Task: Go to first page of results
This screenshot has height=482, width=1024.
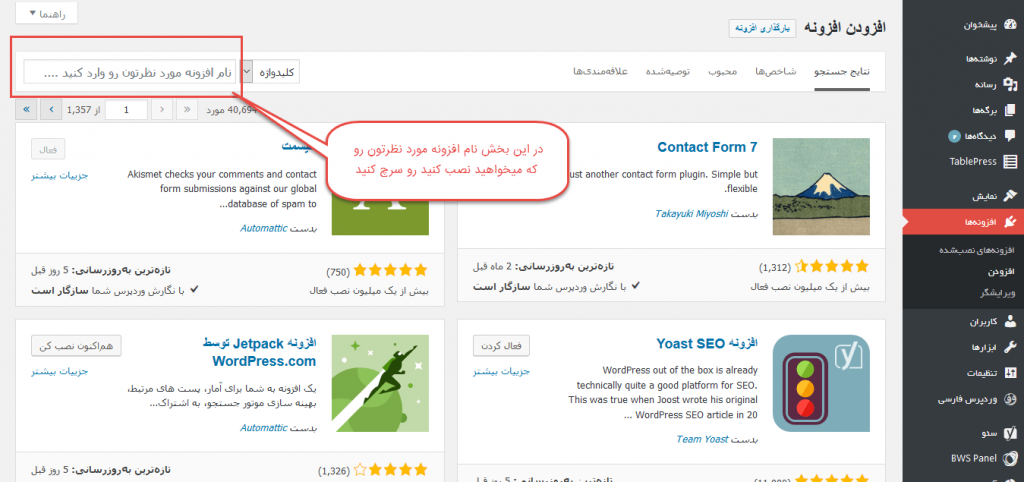Action: tap(187, 110)
